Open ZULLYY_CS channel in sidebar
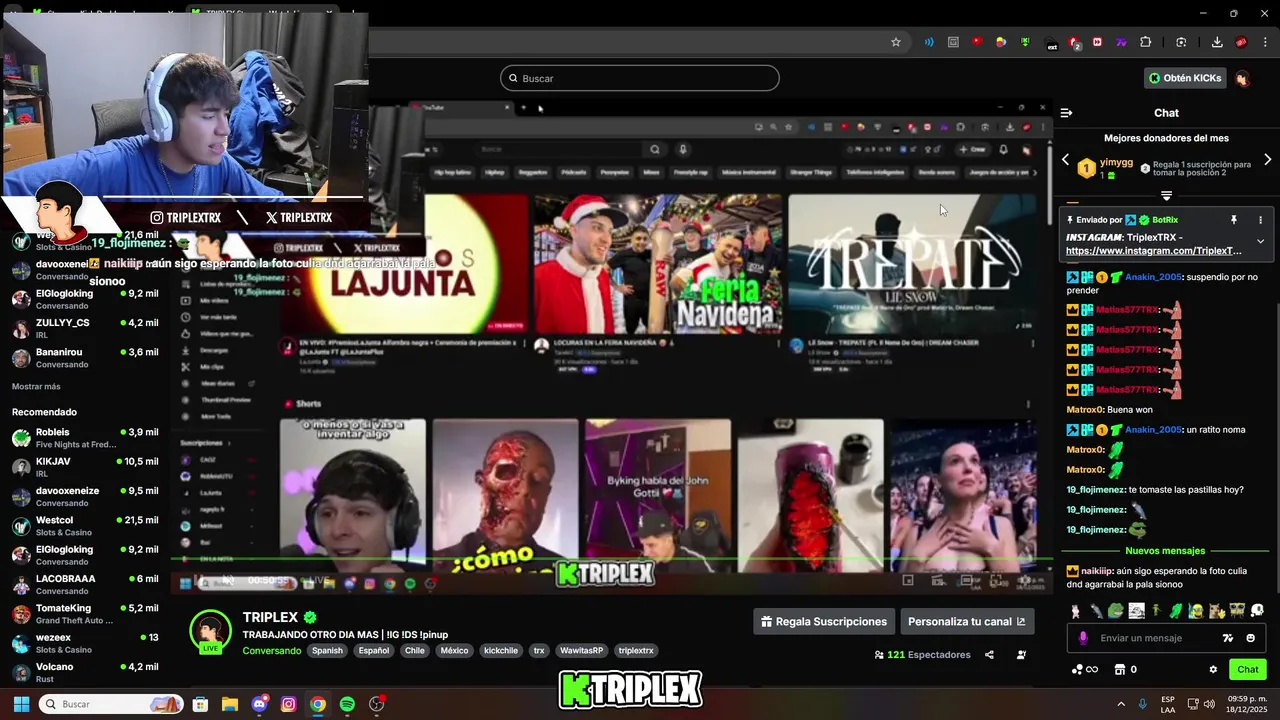 (x=85, y=328)
